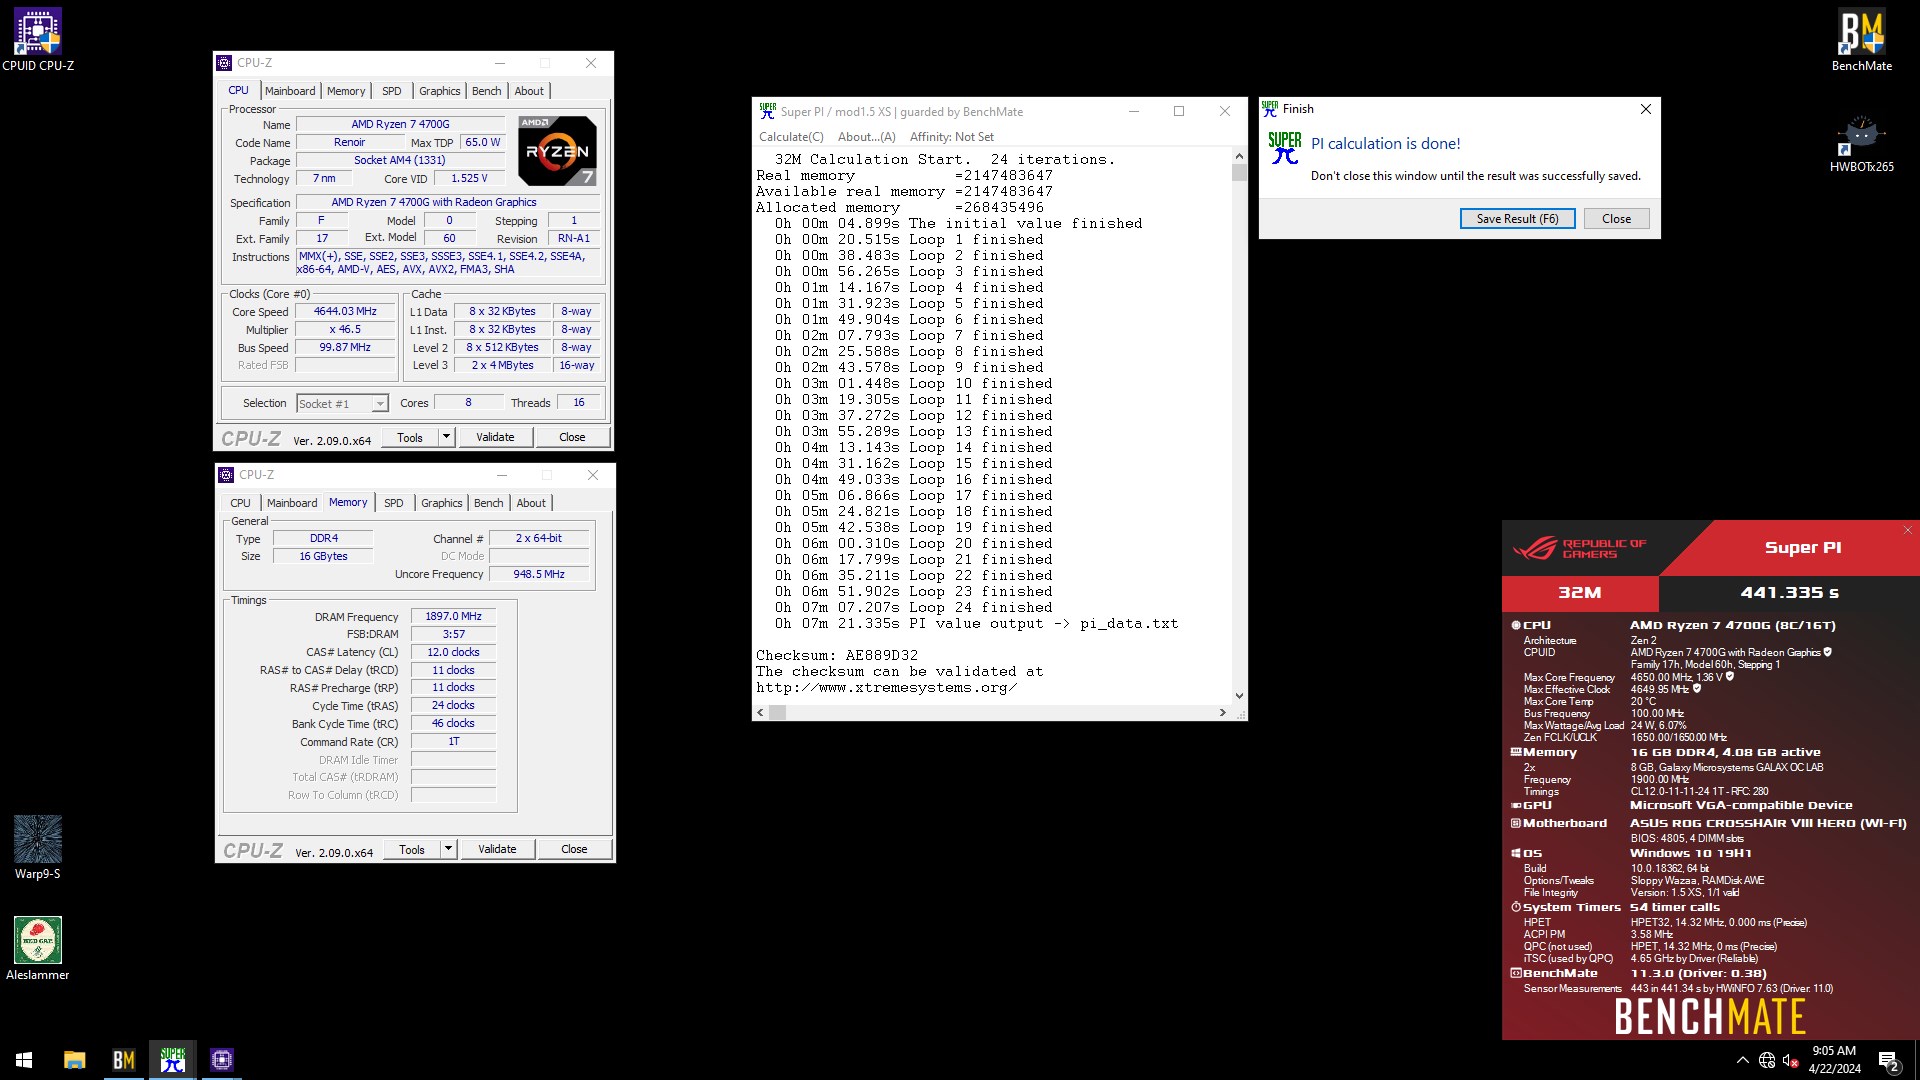Click the DRAM Frequency value 1897.0 MHz
This screenshot has height=1080, width=1920.
point(453,617)
